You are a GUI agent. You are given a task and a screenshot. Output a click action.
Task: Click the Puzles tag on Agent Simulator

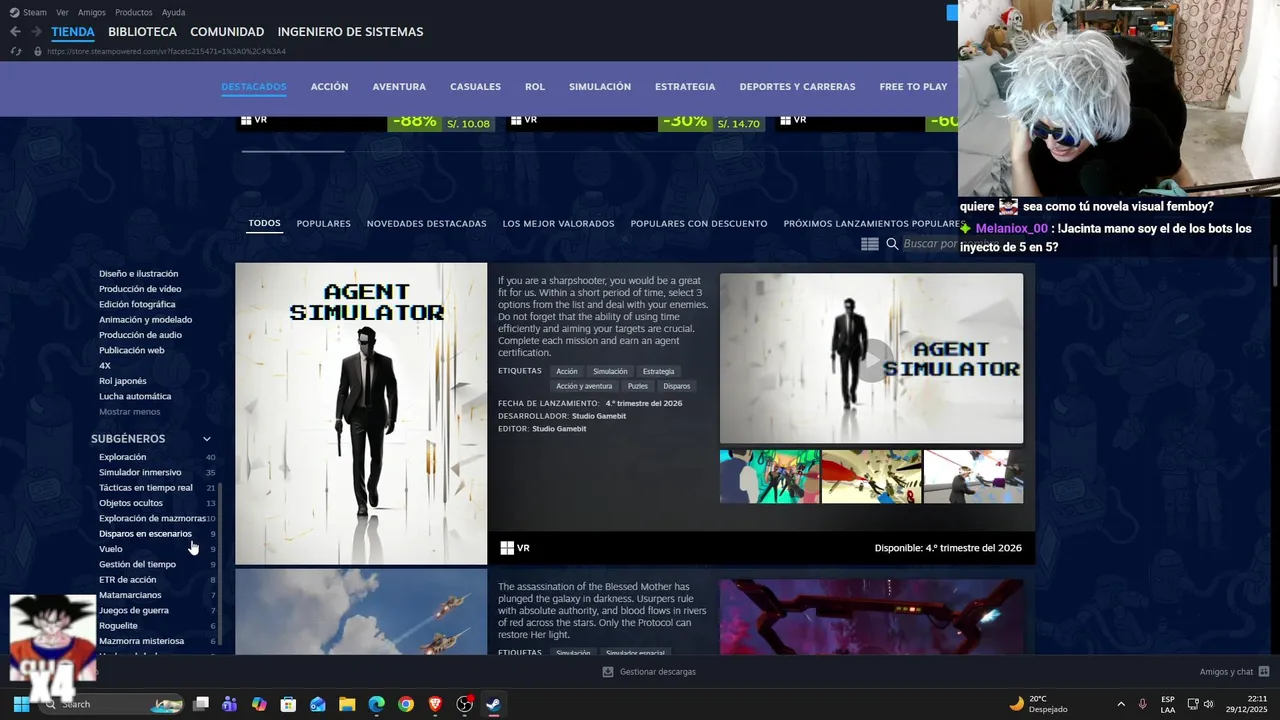(x=638, y=386)
